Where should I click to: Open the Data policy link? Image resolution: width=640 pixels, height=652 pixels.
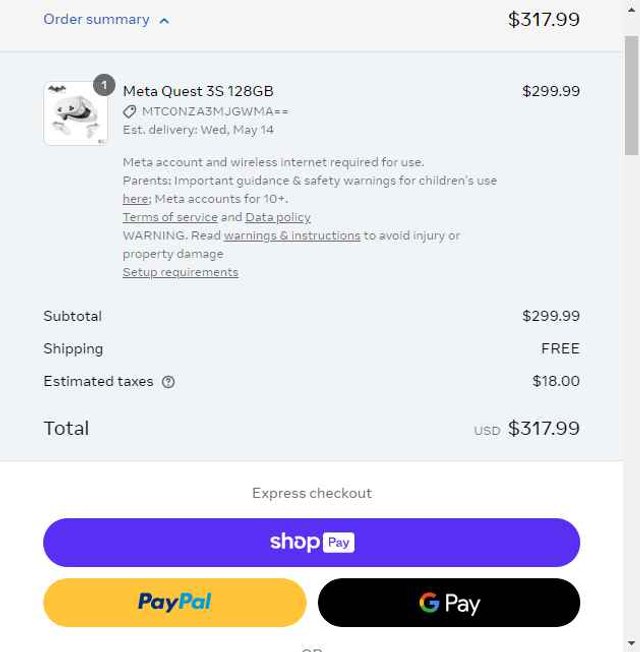pyautogui.click(x=278, y=217)
